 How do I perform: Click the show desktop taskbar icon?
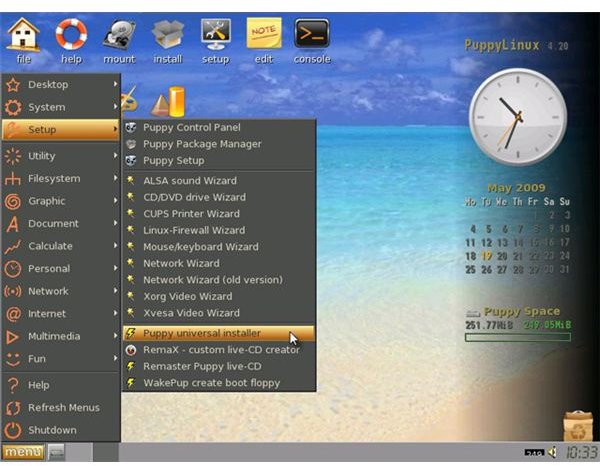tap(57, 452)
